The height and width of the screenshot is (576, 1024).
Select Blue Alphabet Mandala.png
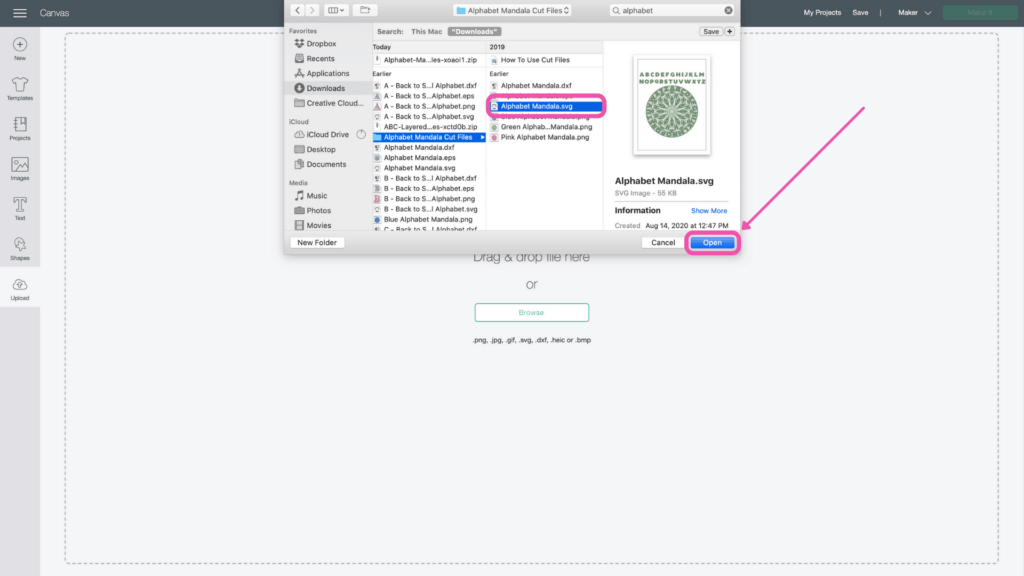(x=429, y=219)
